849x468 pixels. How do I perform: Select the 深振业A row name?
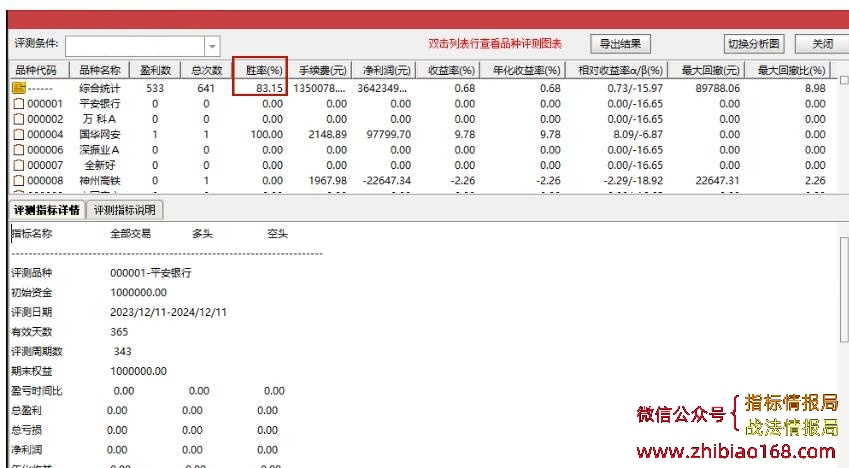(x=100, y=150)
